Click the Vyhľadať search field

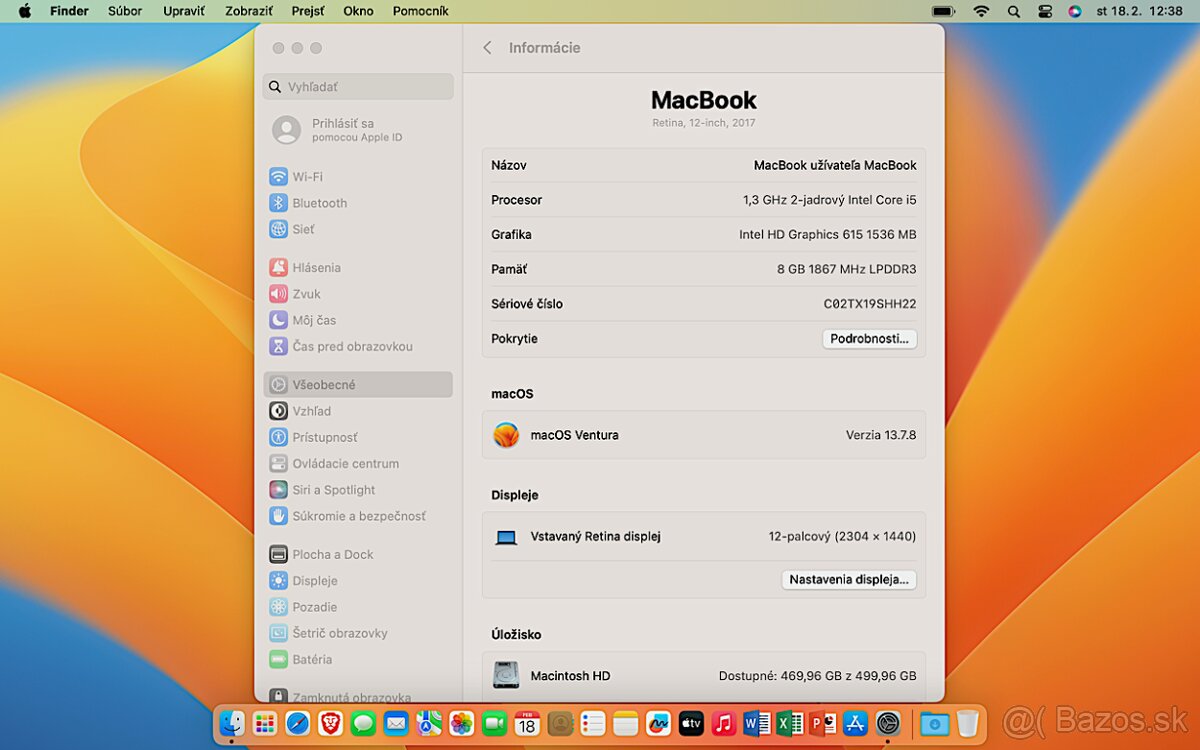(357, 87)
